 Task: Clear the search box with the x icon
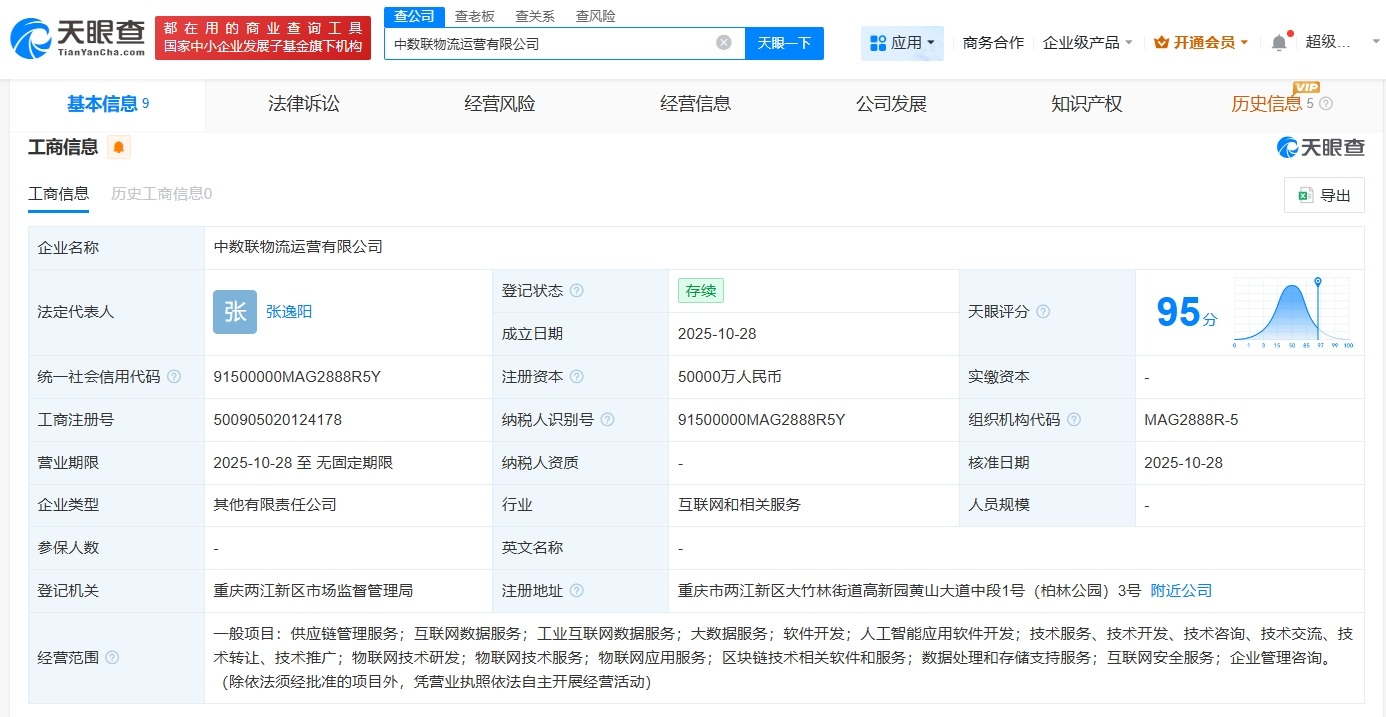point(724,41)
